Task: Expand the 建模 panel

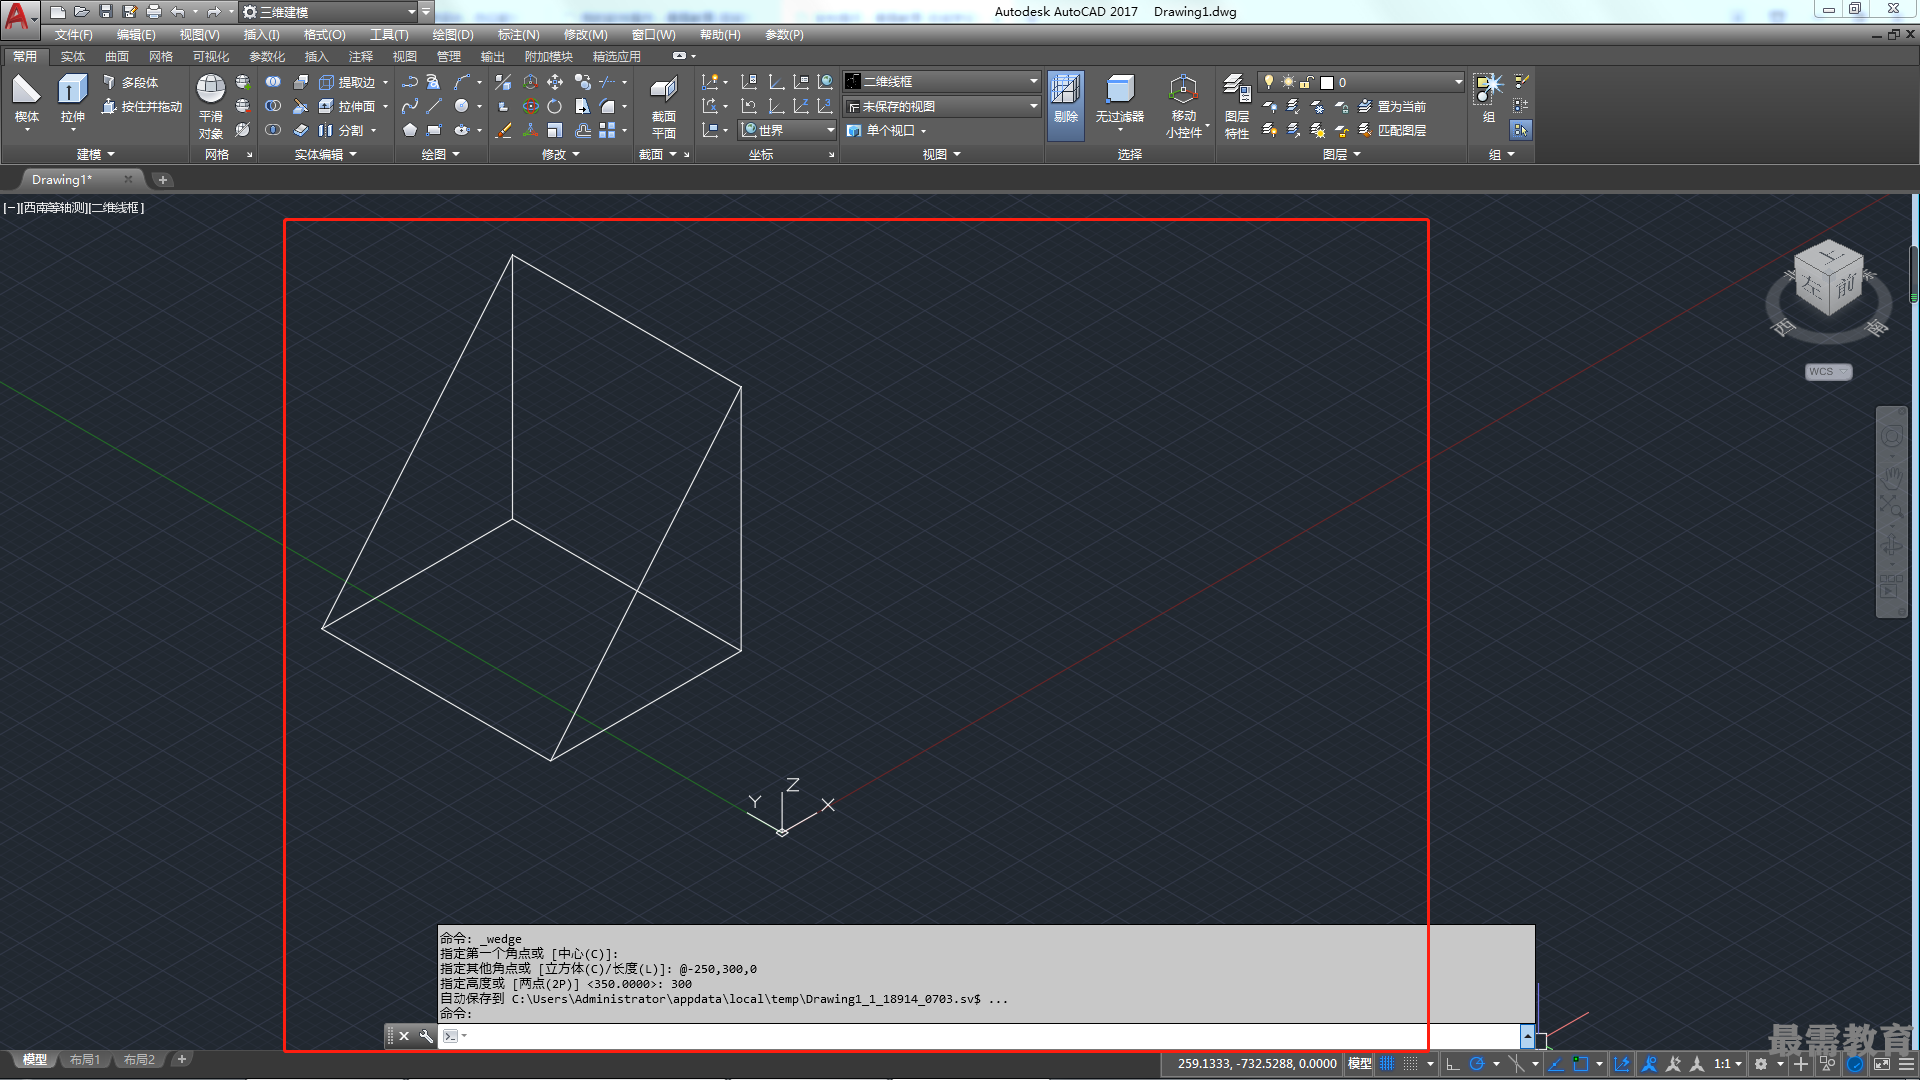Action: [95, 154]
